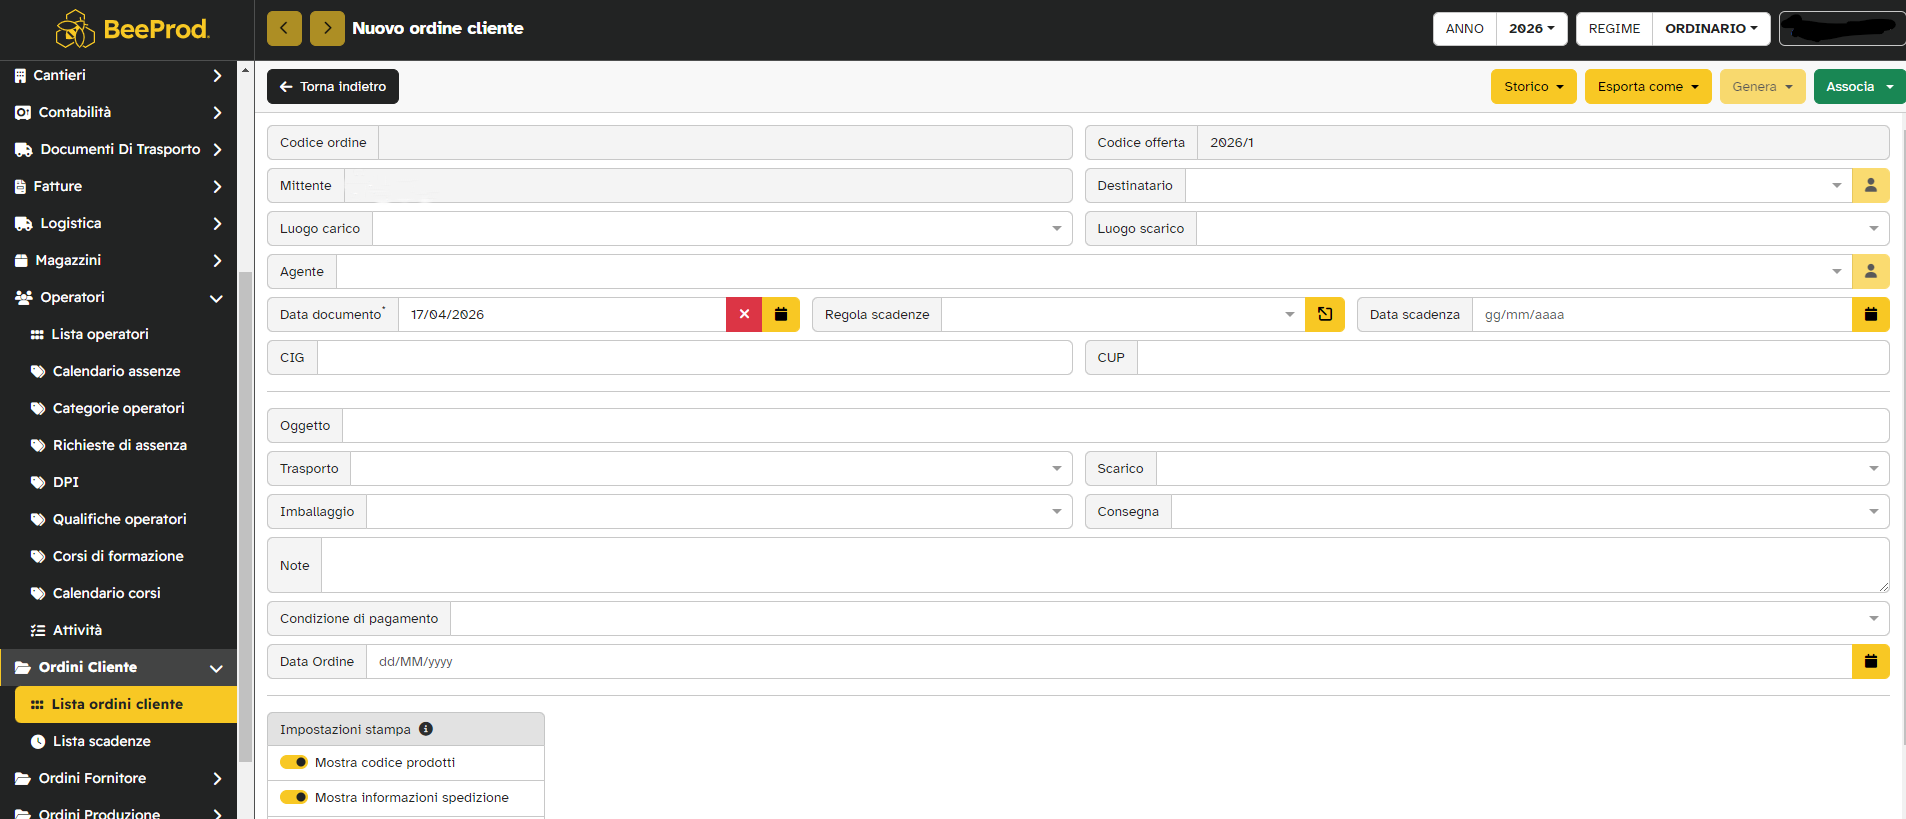Click the Logistica truck icon

24,223
